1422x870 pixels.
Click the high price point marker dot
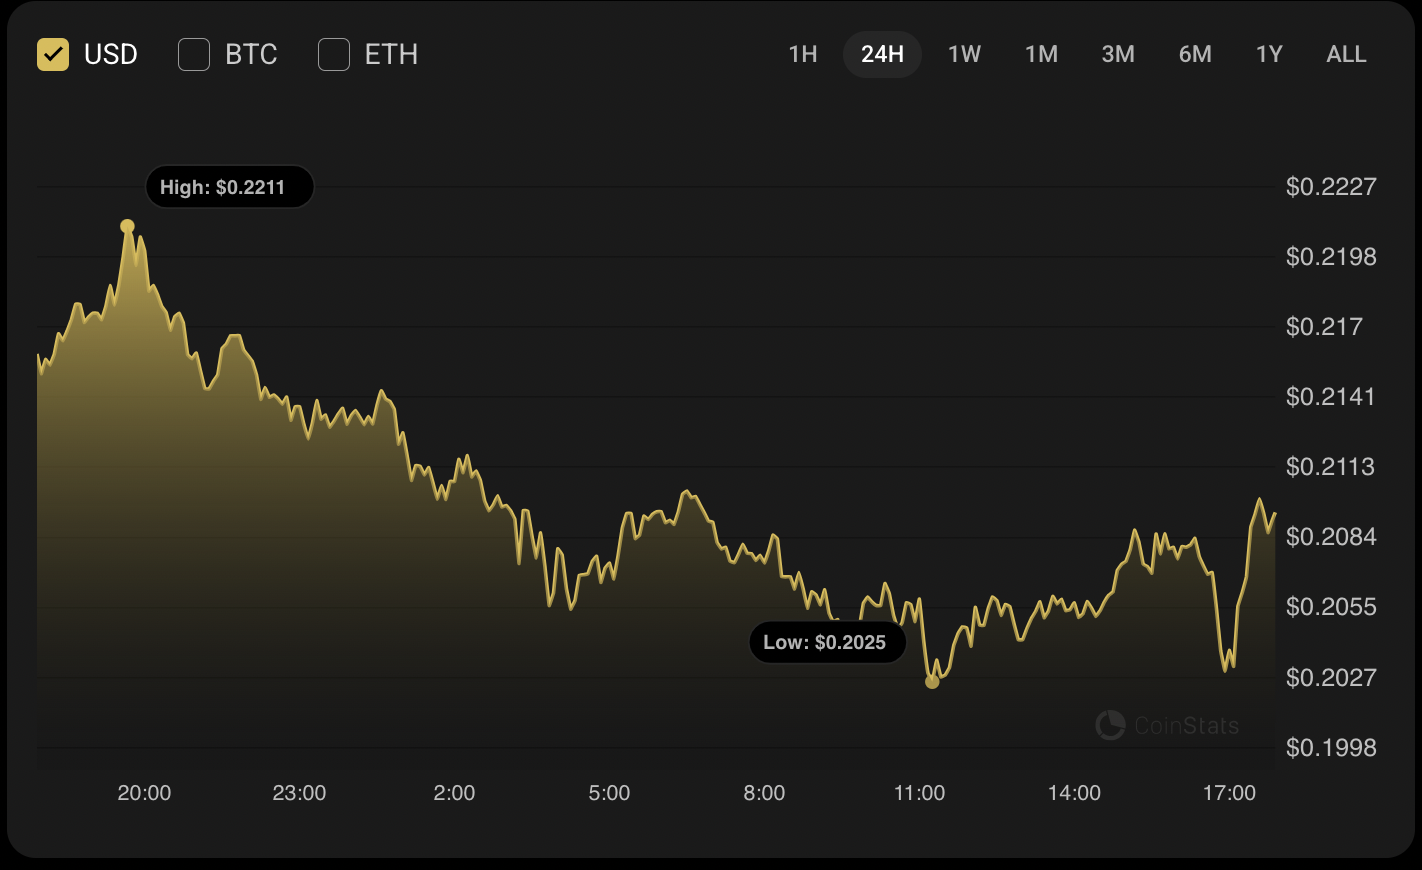coord(127,226)
